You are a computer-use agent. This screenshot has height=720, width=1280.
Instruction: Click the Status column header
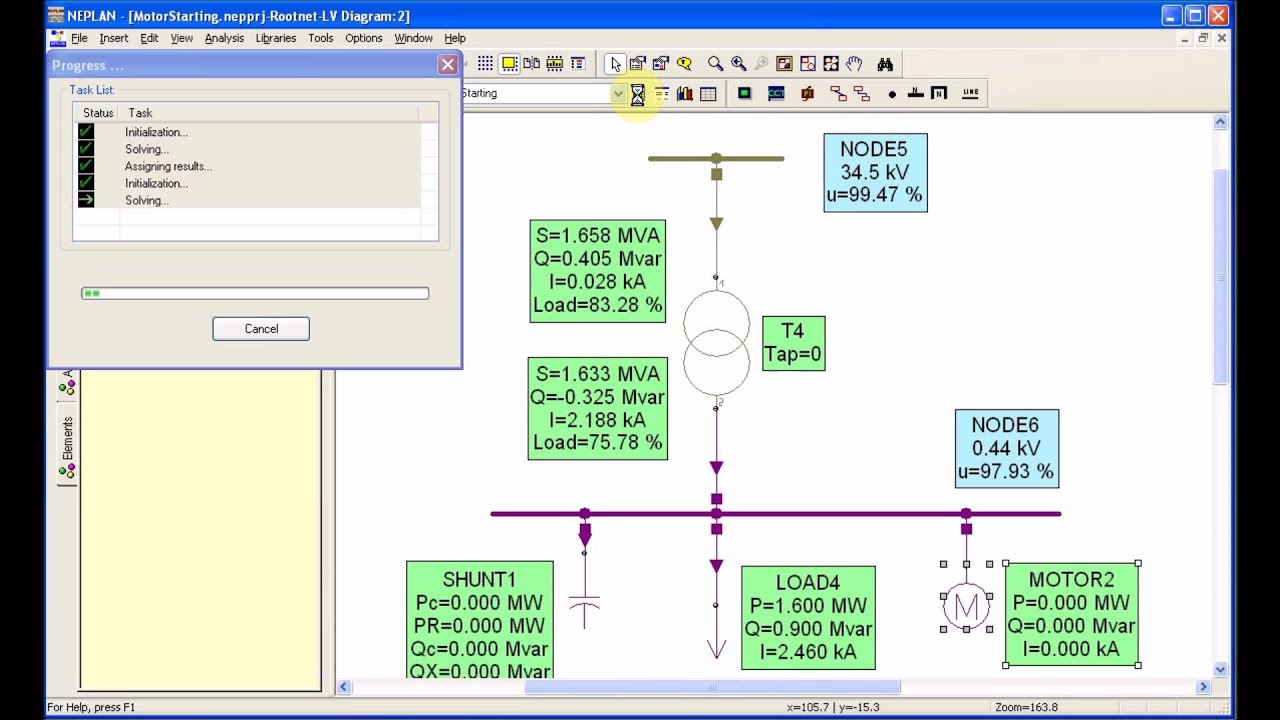98,113
